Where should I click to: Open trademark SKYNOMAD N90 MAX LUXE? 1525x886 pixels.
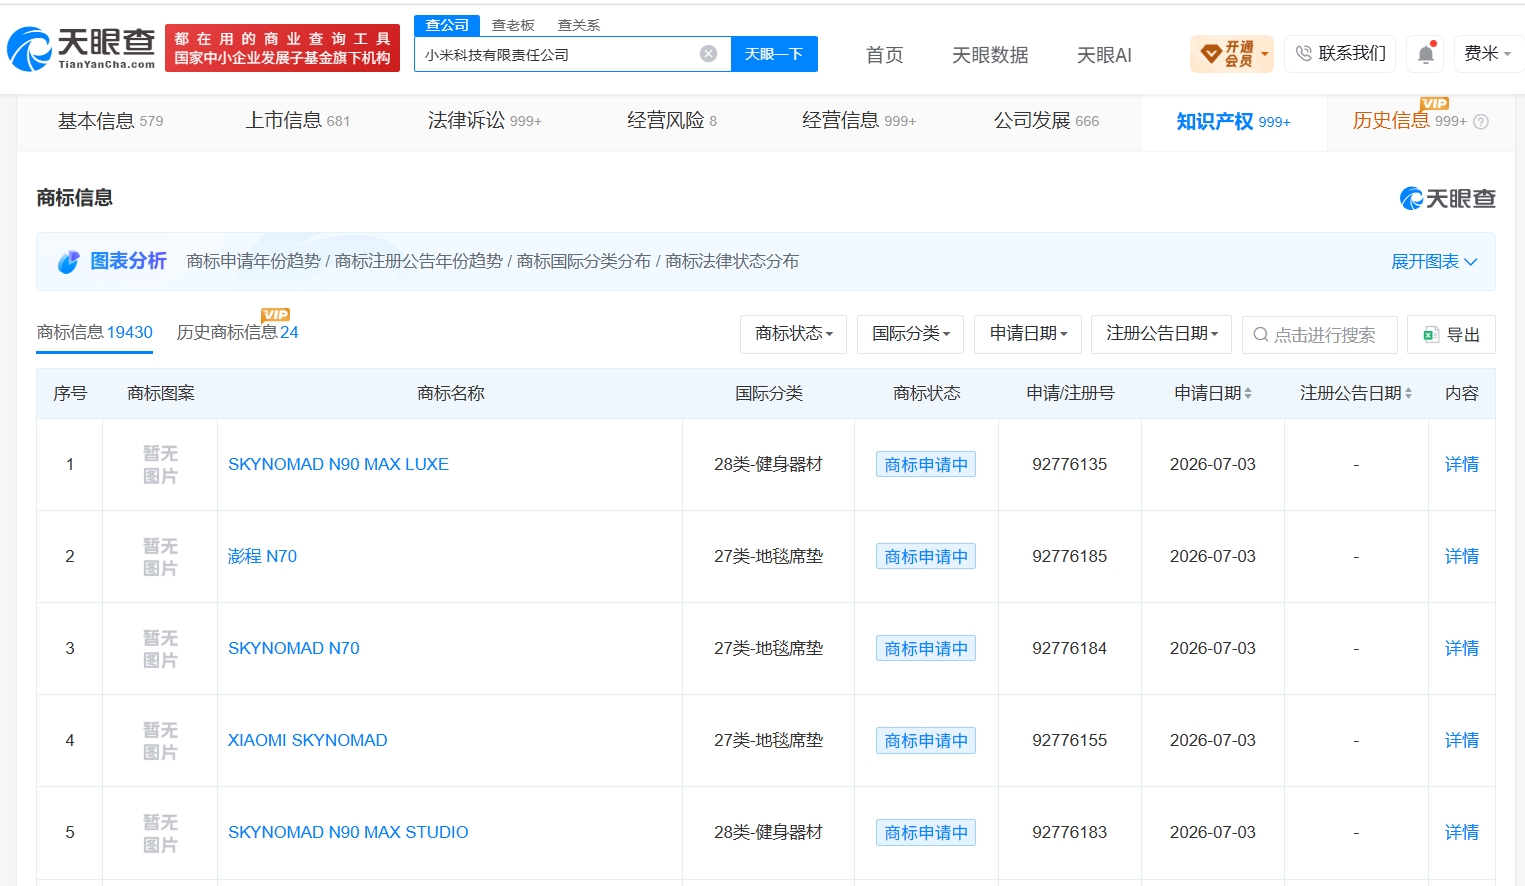[338, 465]
